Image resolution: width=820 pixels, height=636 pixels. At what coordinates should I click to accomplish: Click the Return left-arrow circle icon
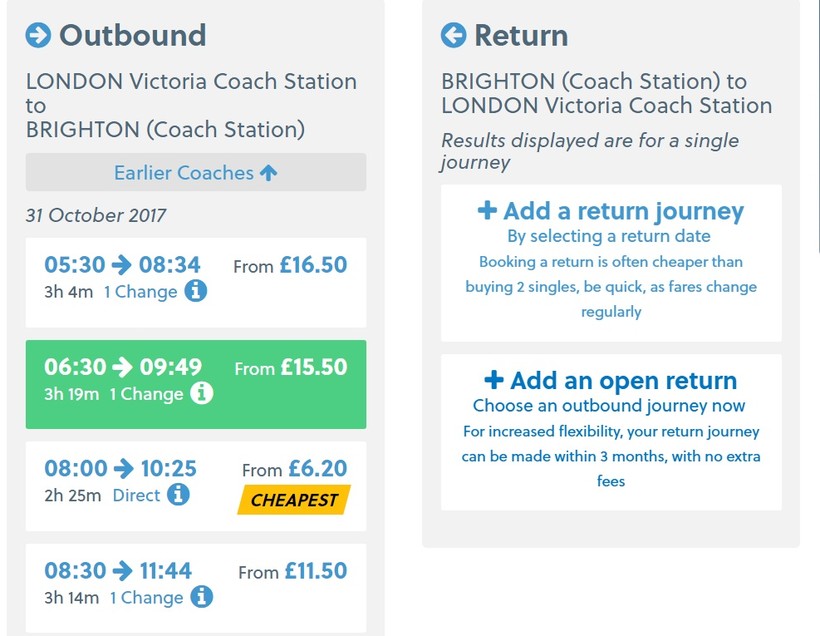point(453,36)
